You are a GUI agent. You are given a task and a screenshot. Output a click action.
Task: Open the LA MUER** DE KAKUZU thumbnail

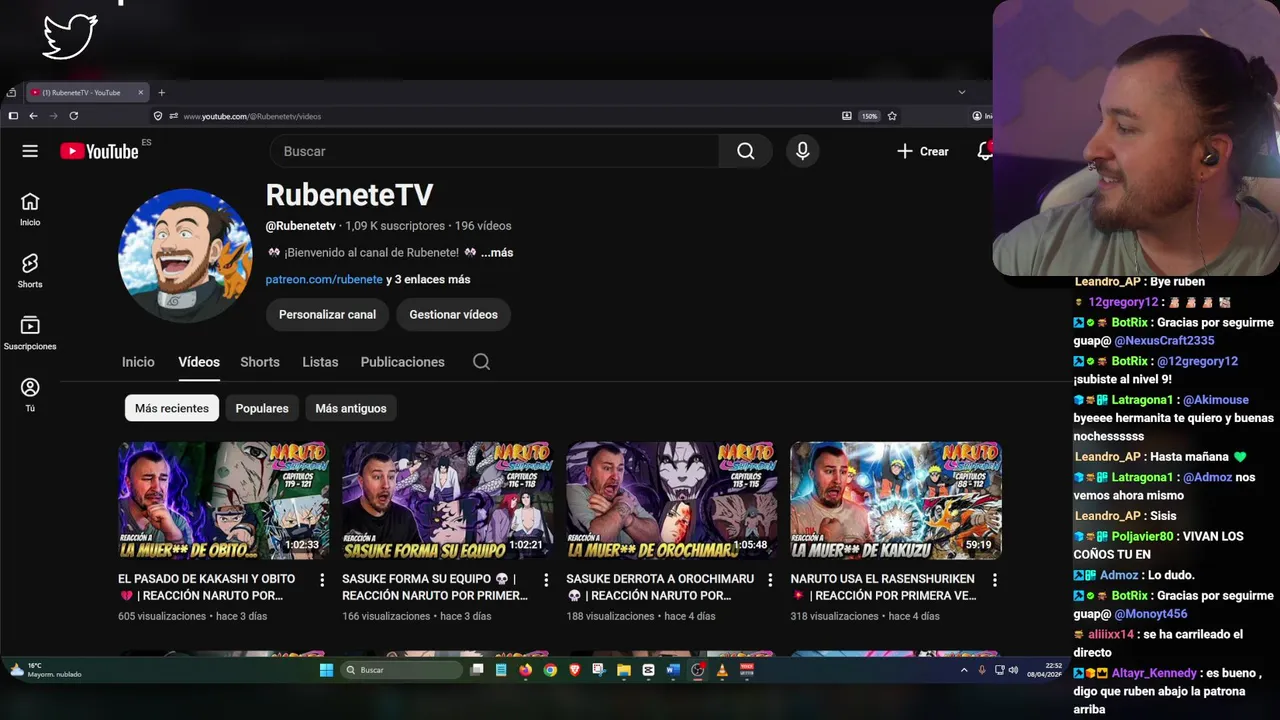pyautogui.click(x=895, y=500)
